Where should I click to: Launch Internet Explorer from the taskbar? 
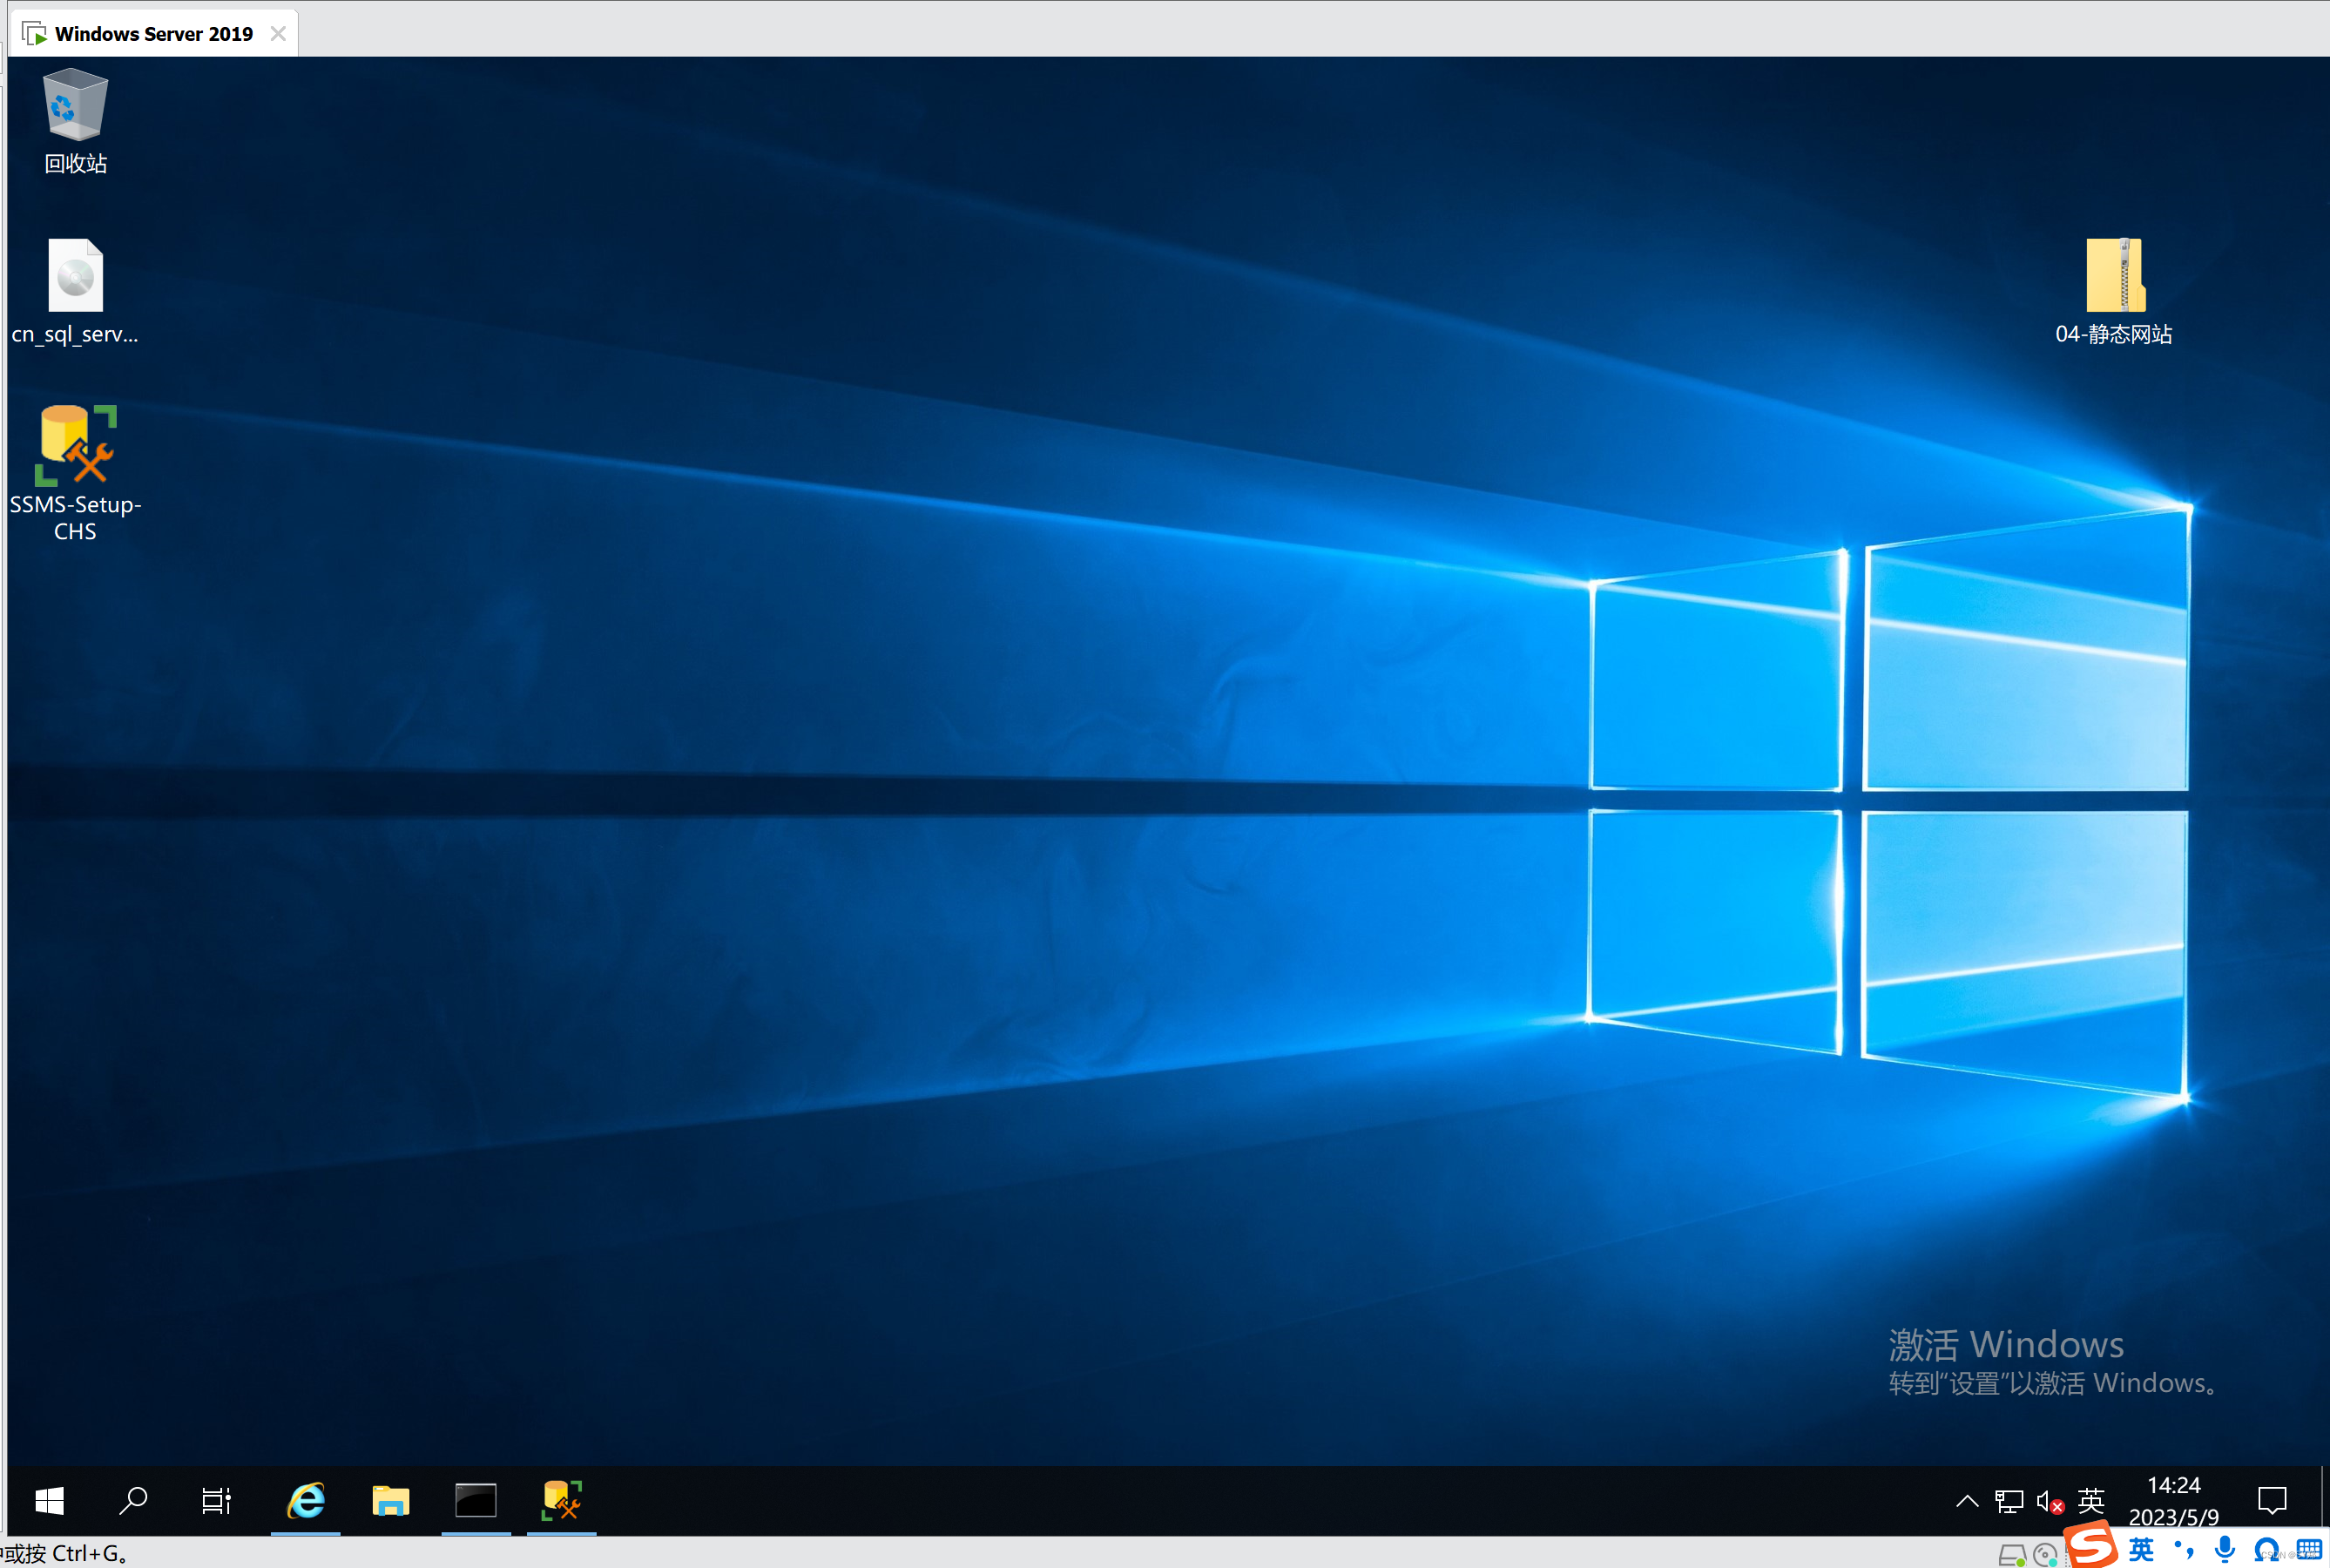(306, 1500)
